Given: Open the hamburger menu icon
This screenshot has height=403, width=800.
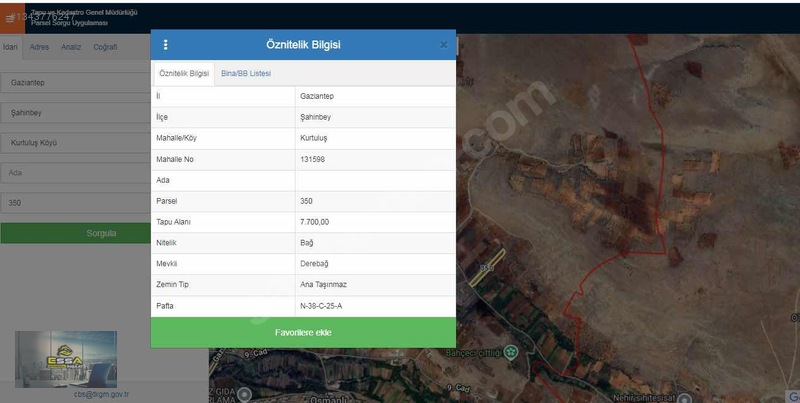Looking at the screenshot, I should click(10, 19).
